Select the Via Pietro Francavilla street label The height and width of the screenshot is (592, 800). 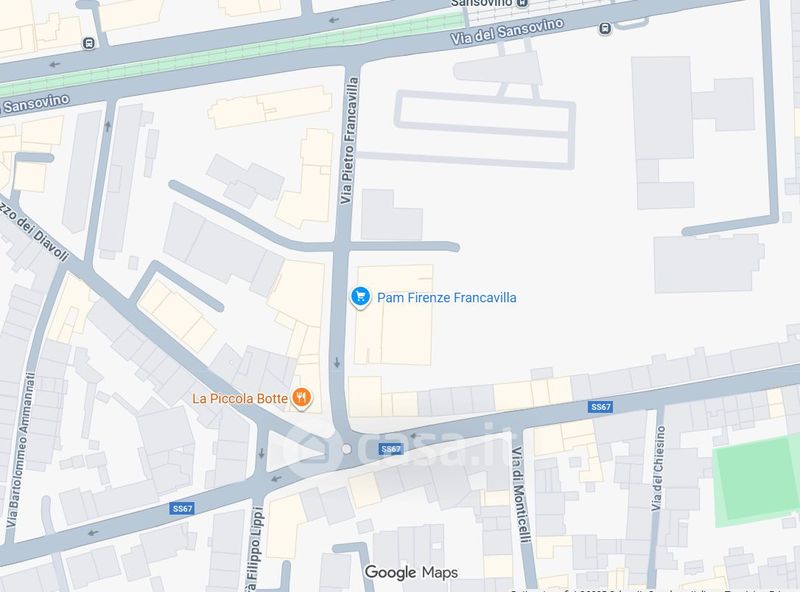pos(349,141)
